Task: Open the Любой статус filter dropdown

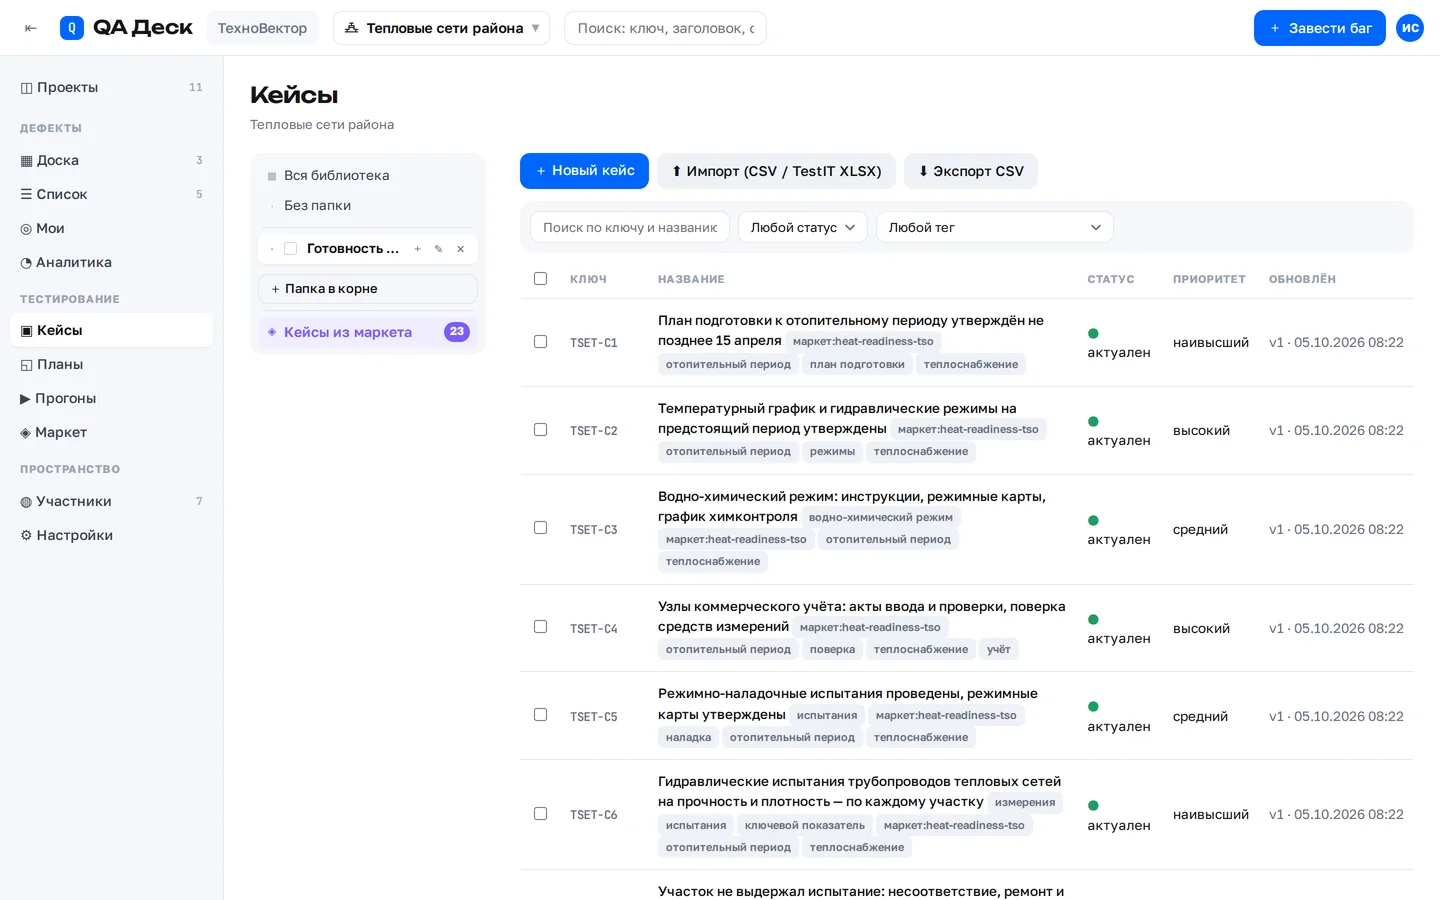Action: tap(802, 227)
